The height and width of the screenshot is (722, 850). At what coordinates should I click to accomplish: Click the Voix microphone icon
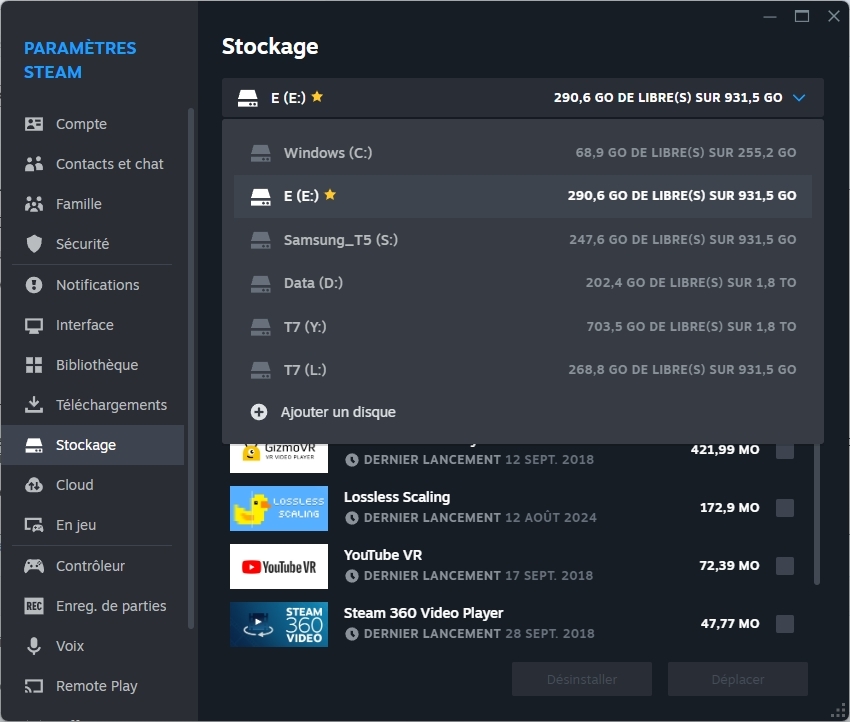pos(34,646)
